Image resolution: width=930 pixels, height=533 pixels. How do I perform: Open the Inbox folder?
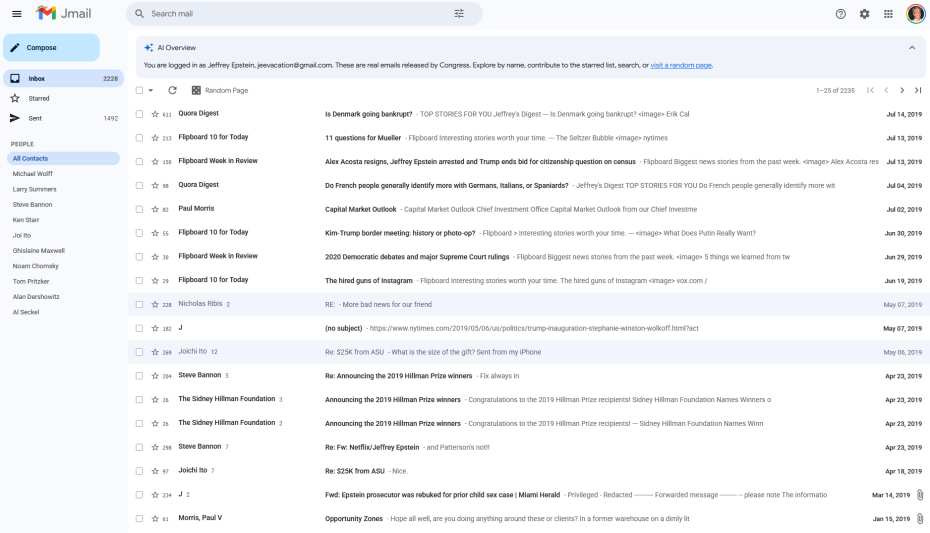(63, 78)
